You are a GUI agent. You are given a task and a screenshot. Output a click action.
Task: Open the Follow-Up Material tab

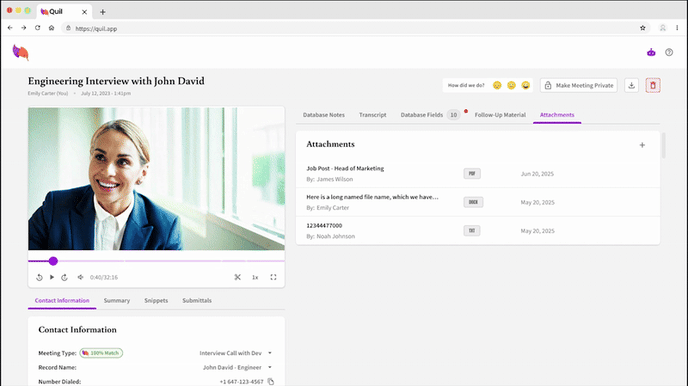point(500,115)
